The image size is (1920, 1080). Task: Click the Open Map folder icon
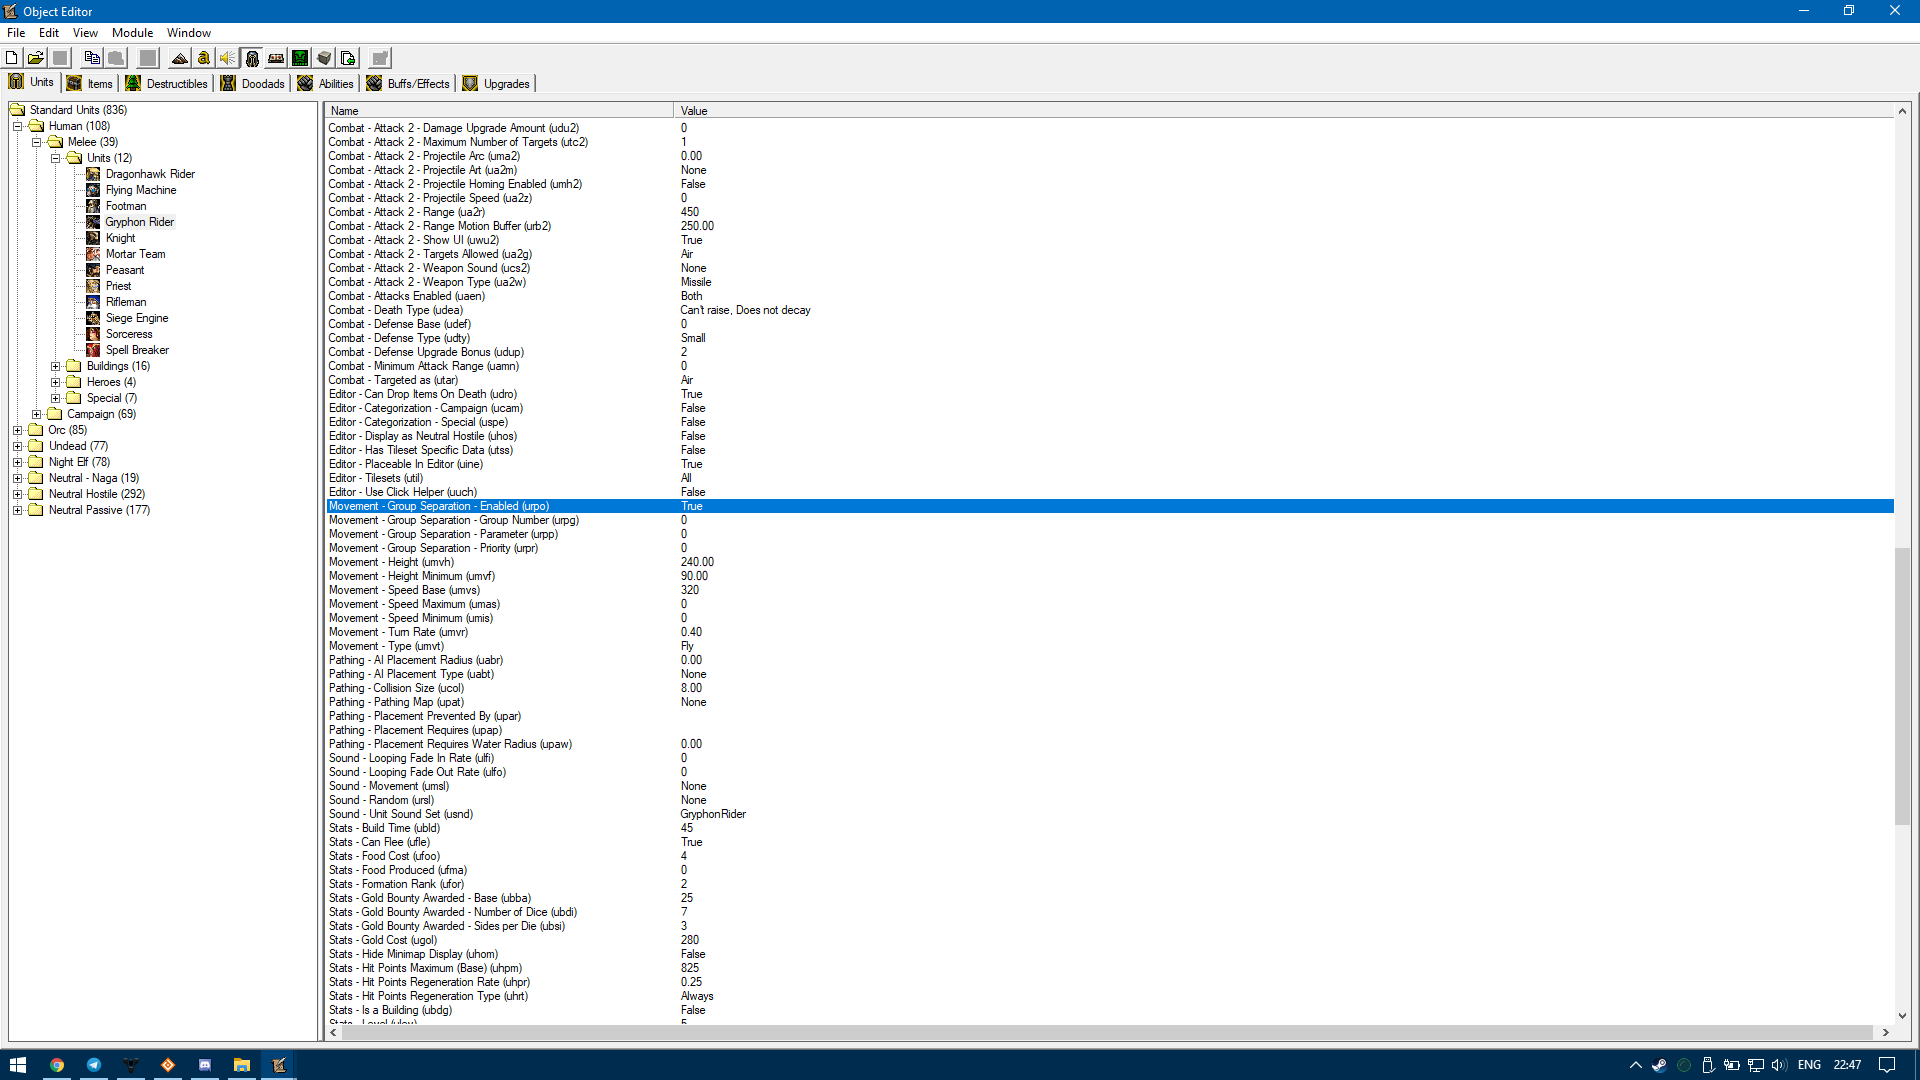tap(35, 58)
